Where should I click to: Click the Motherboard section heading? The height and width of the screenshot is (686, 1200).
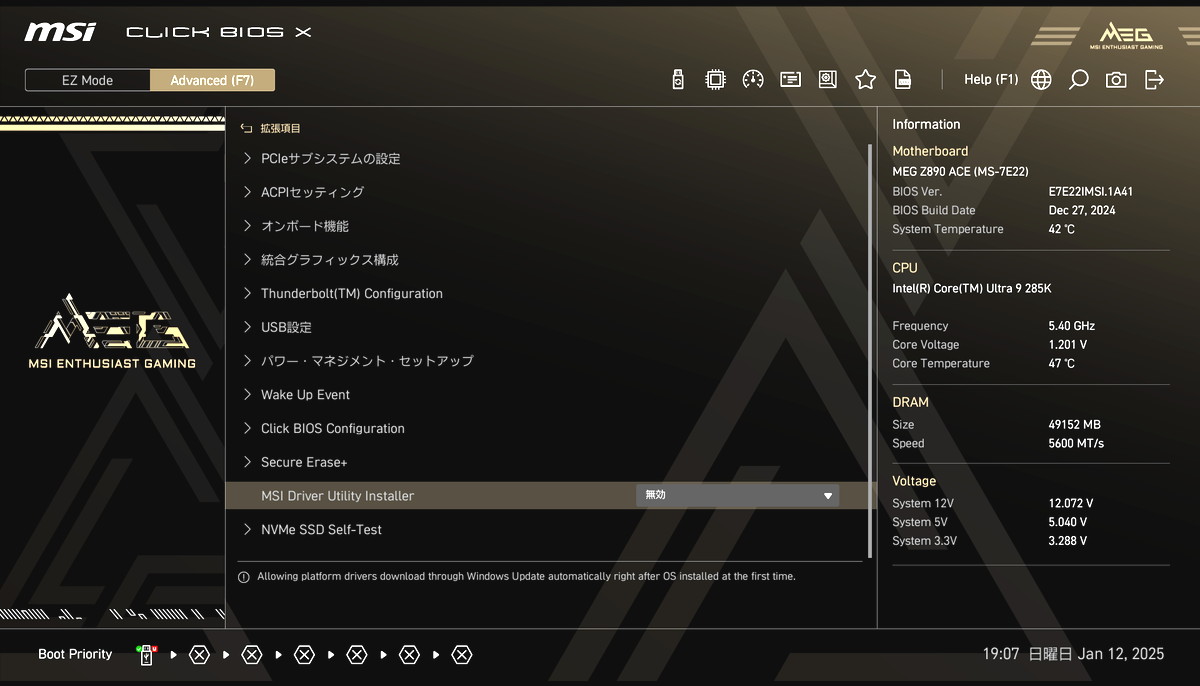pos(930,151)
